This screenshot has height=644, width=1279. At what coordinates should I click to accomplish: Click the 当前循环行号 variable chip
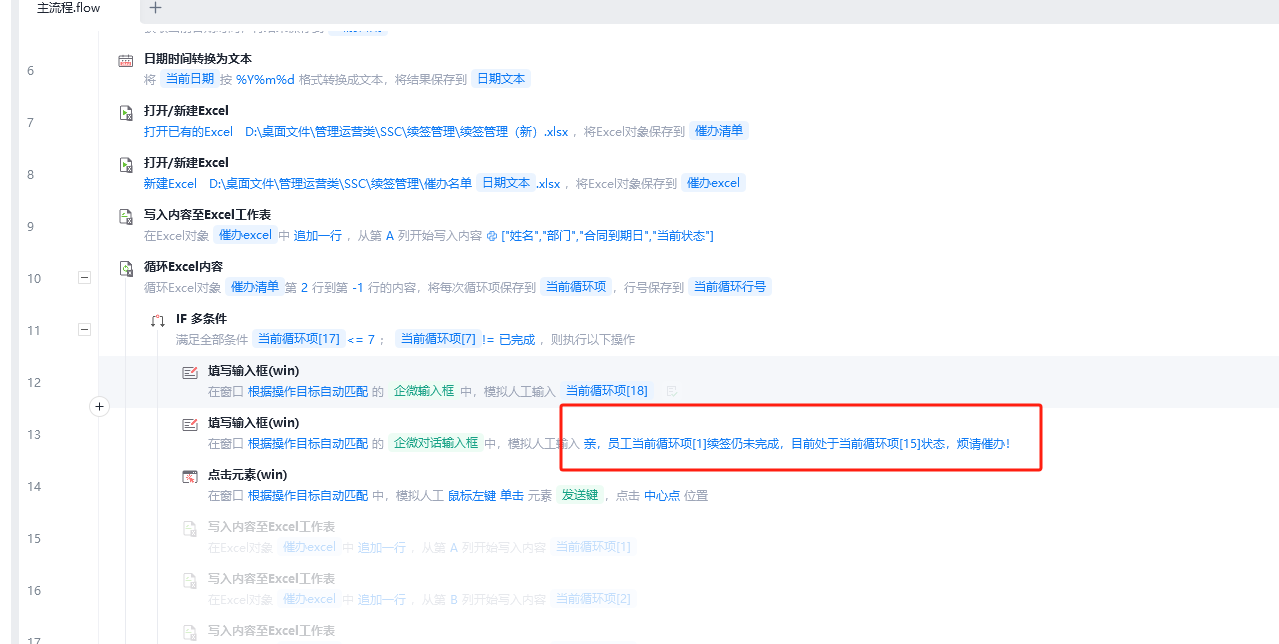coord(730,287)
